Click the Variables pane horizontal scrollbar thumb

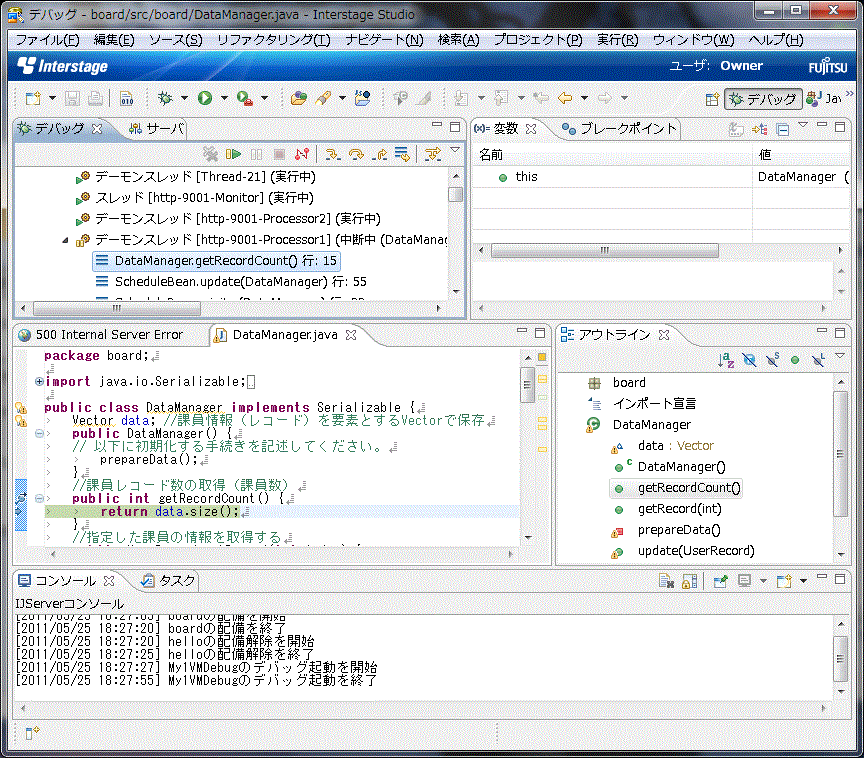pyautogui.click(x=604, y=251)
